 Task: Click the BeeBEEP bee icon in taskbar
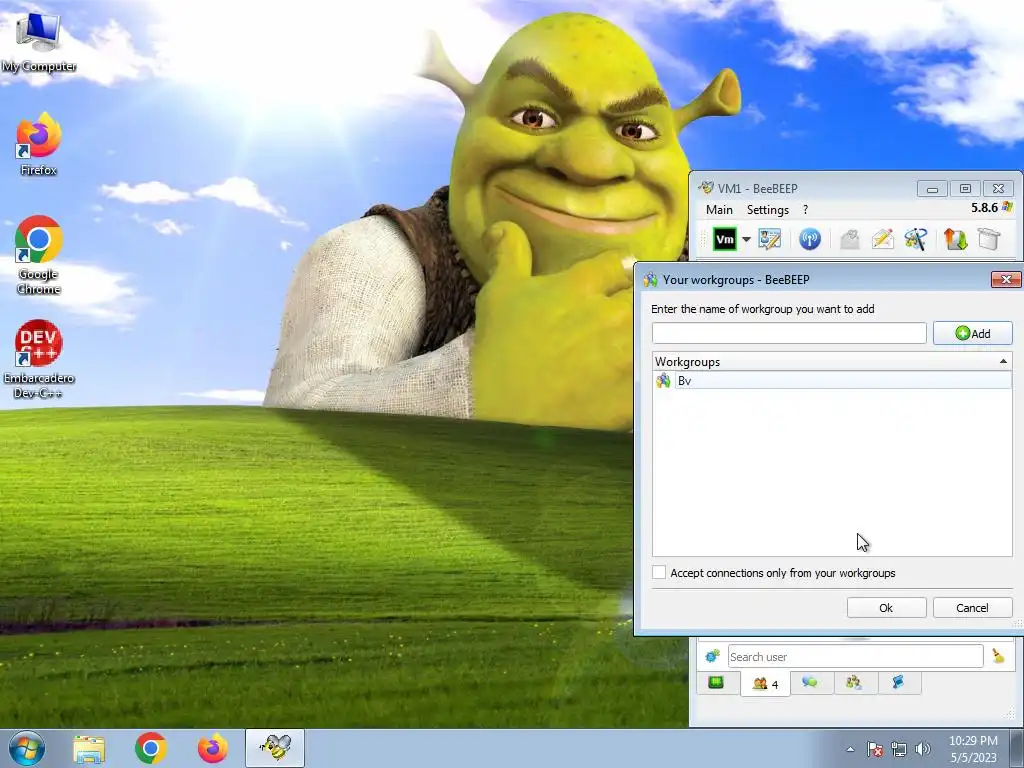pos(275,748)
